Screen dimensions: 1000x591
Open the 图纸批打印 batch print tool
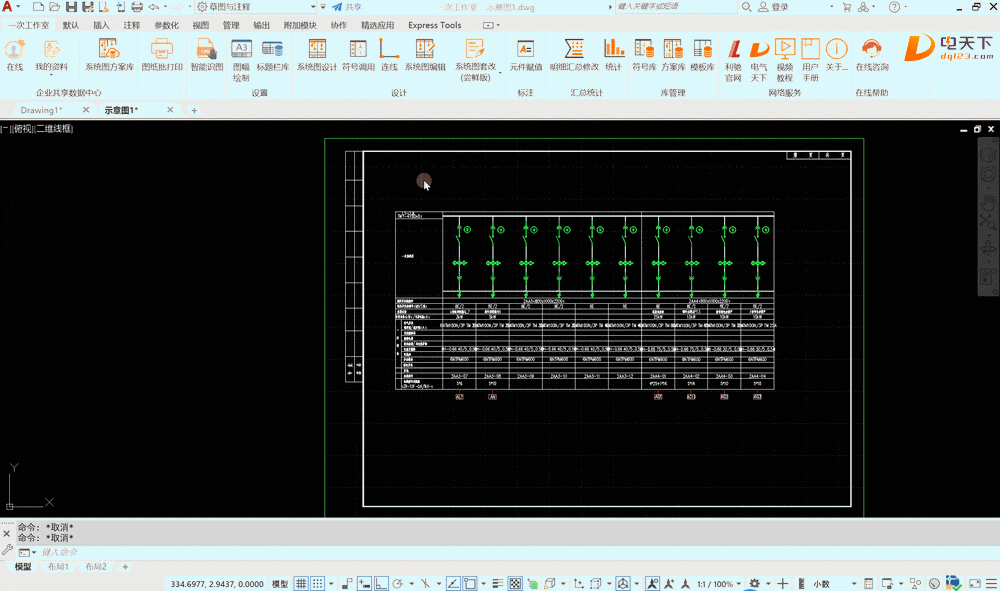[161, 55]
